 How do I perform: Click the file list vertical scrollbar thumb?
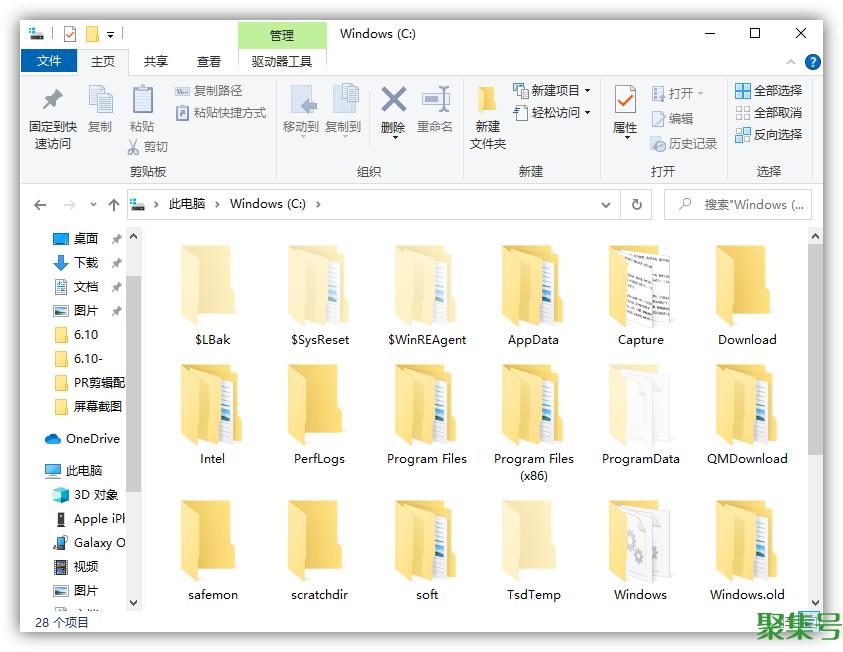815,349
